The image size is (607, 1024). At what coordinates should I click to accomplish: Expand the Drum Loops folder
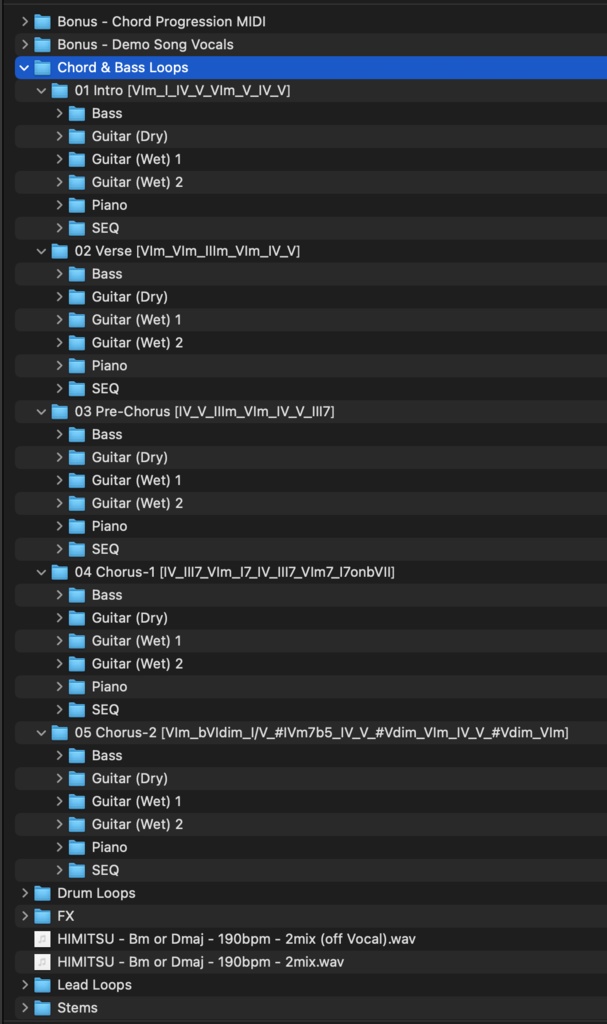25,893
